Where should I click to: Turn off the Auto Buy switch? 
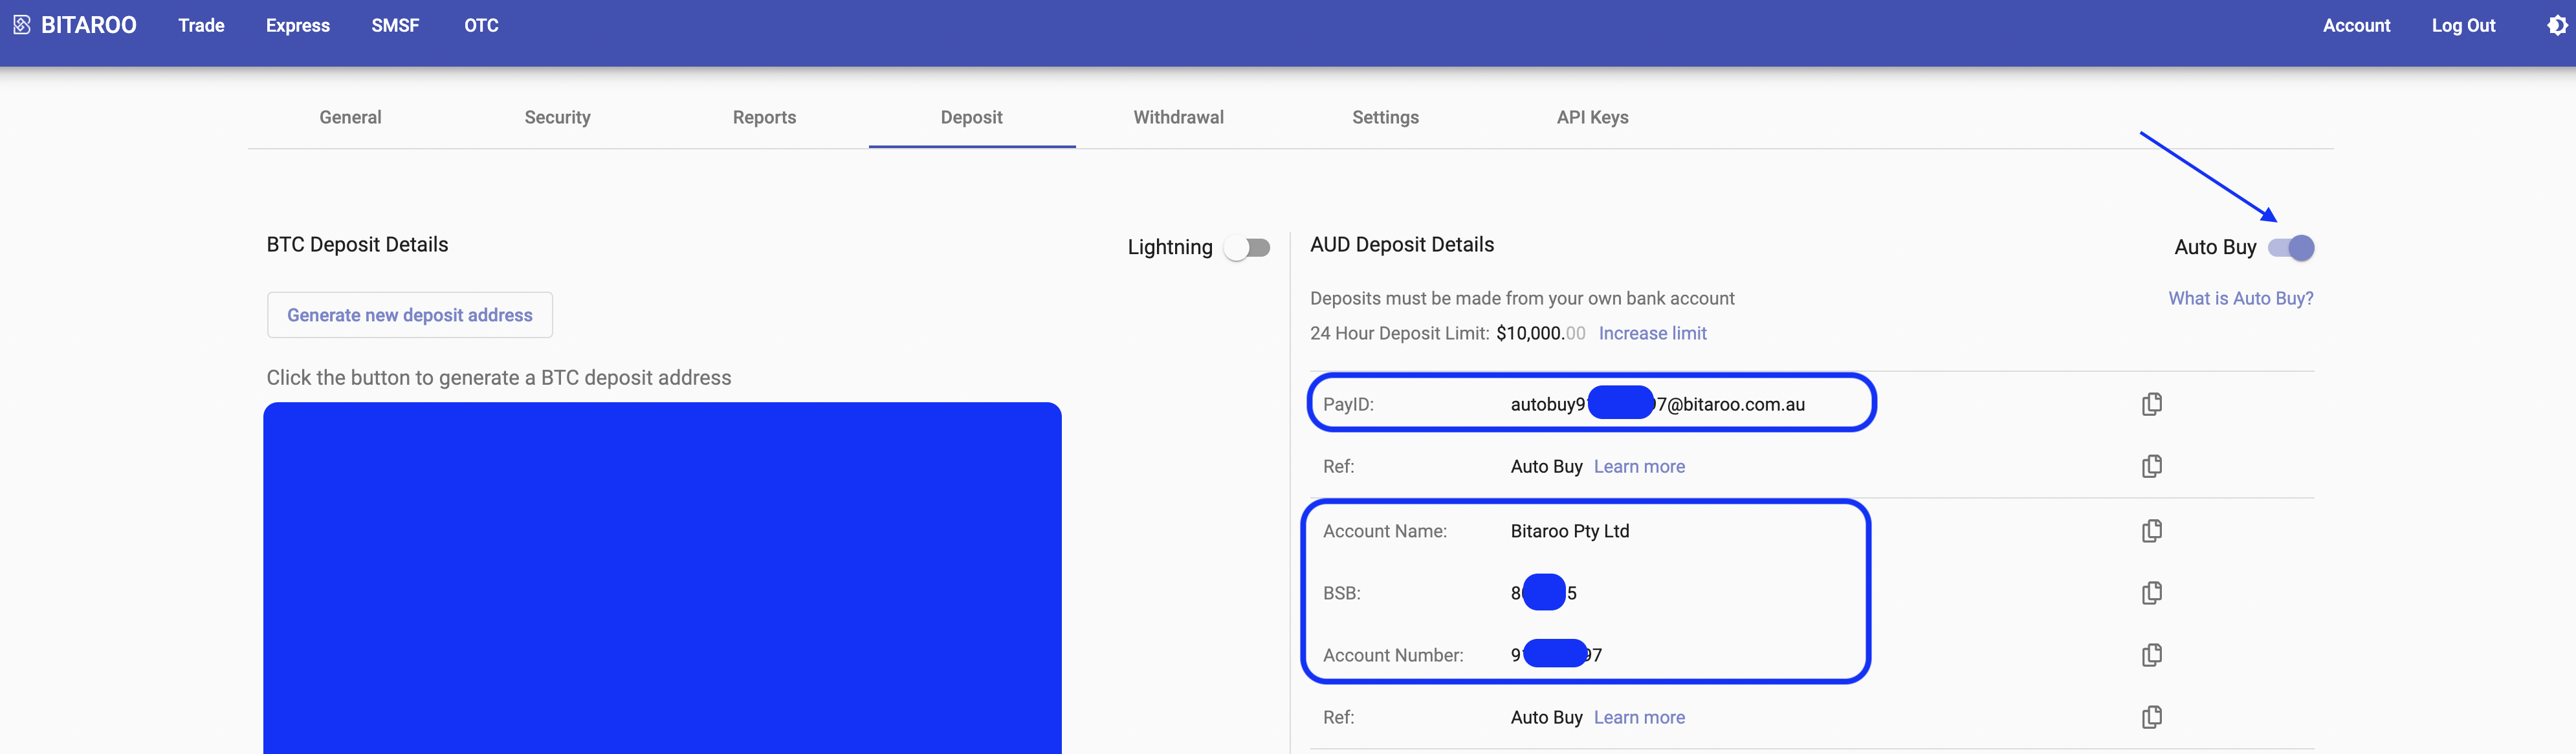pyautogui.click(x=2291, y=248)
